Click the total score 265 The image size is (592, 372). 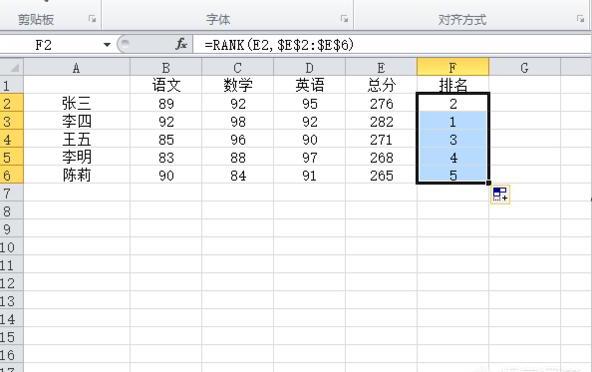(x=381, y=175)
